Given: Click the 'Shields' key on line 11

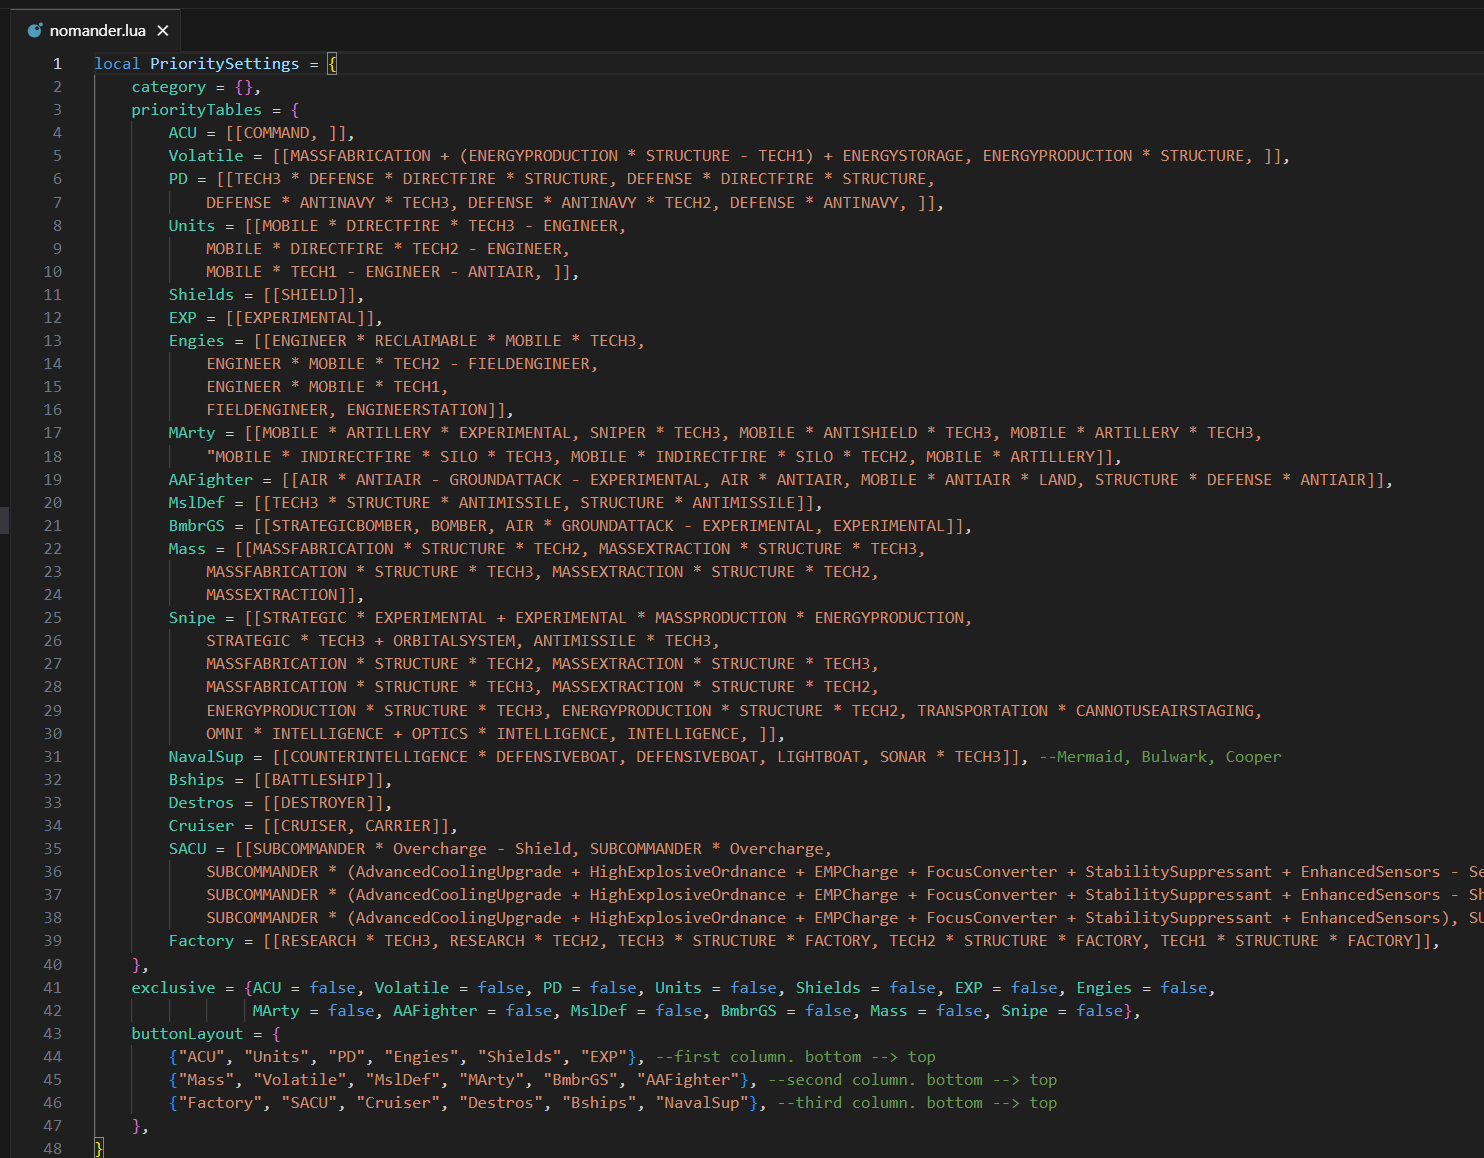Looking at the screenshot, I should pos(201,294).
